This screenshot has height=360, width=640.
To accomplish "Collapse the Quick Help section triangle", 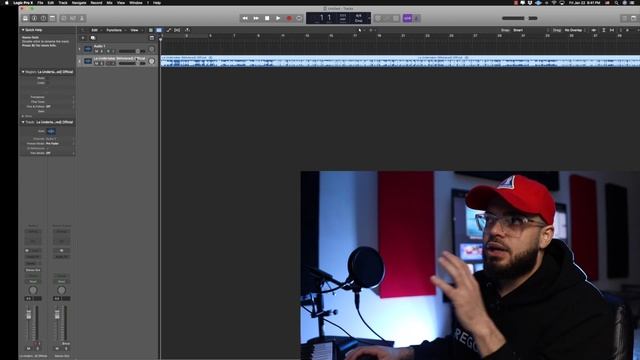I will (x=23, y=30).
